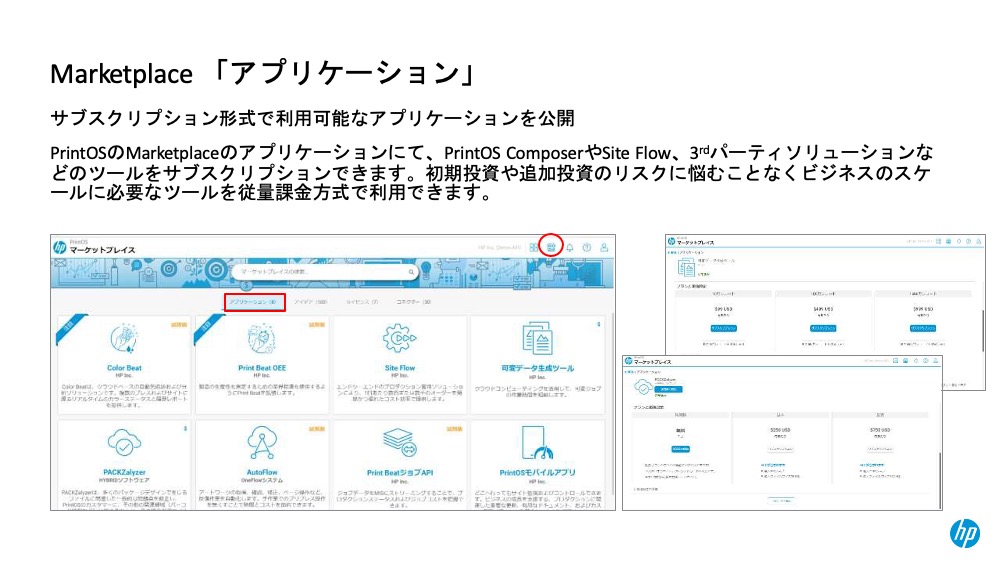The height and width of the screenshot is (563, 1000).
Task: Open the help question mark icon in the main Marketplace header
Action: [x=587, y=247]
